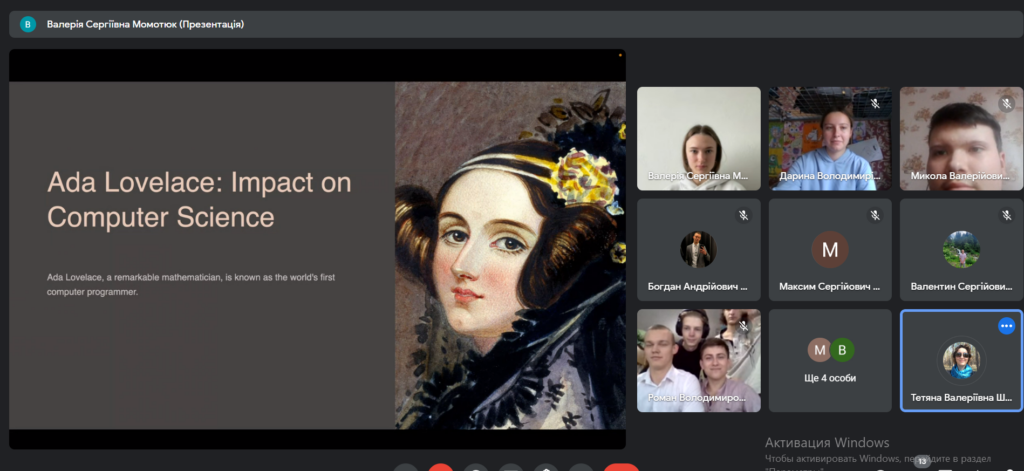
Task: Click the presenter avatar icon in the header
Action: click(x=28, y=24)
